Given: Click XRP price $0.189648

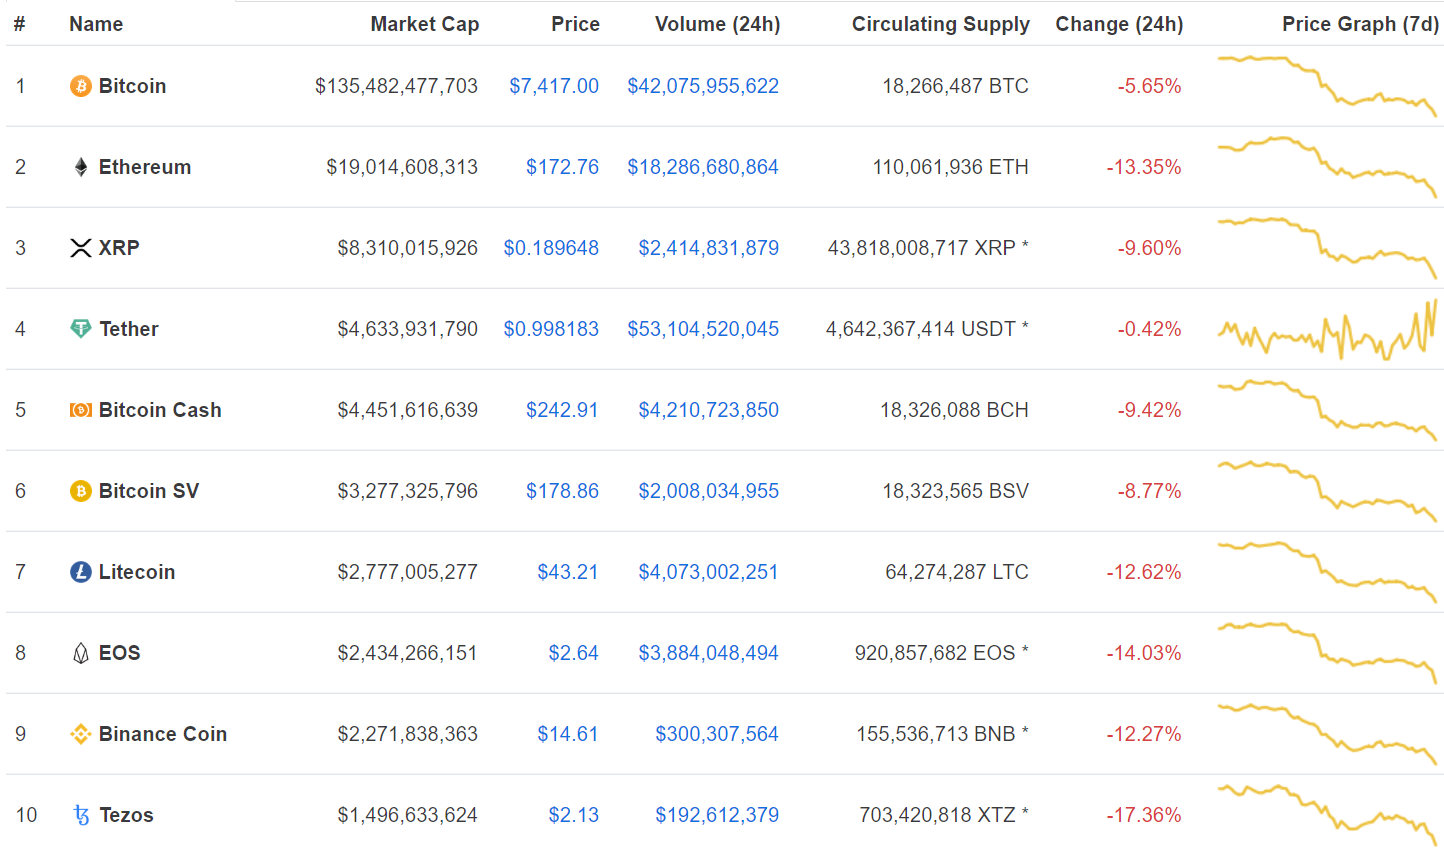Looking at the screenshot, I should tap(551, 248).
